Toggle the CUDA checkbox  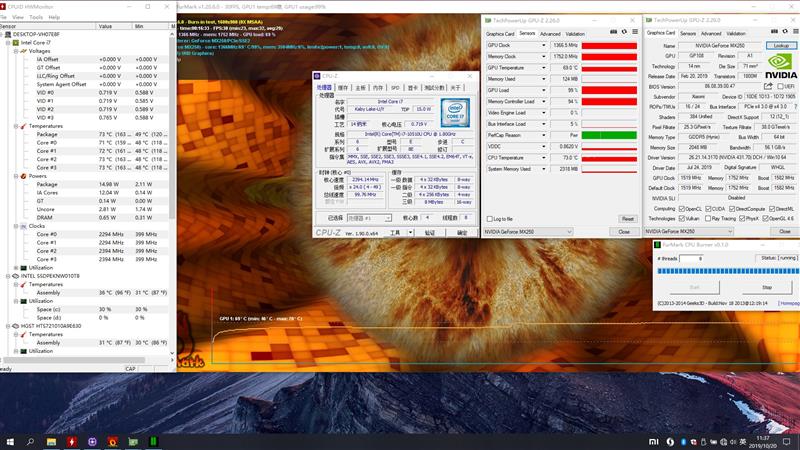pyautogui.click(x=708, y=209)
